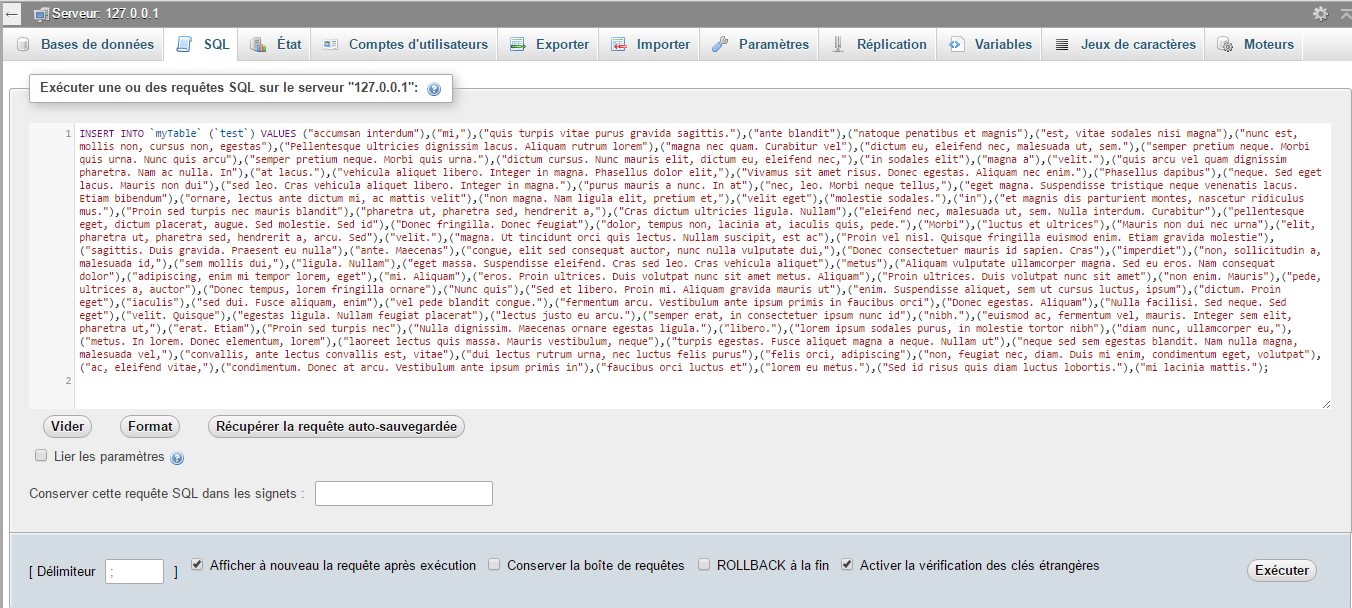Uncheck Afficher à nouveau la requête après exécution
The height and width of the screenshot is (608, 1352).
(x=197, y=564)
